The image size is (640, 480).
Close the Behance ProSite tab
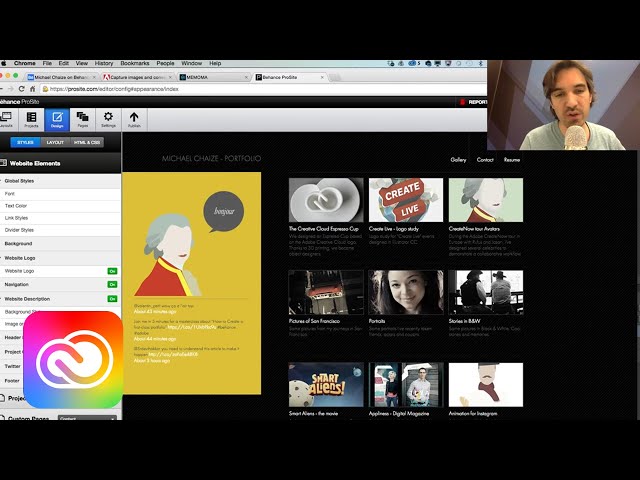pyautogui.click(x=322, y=77)
